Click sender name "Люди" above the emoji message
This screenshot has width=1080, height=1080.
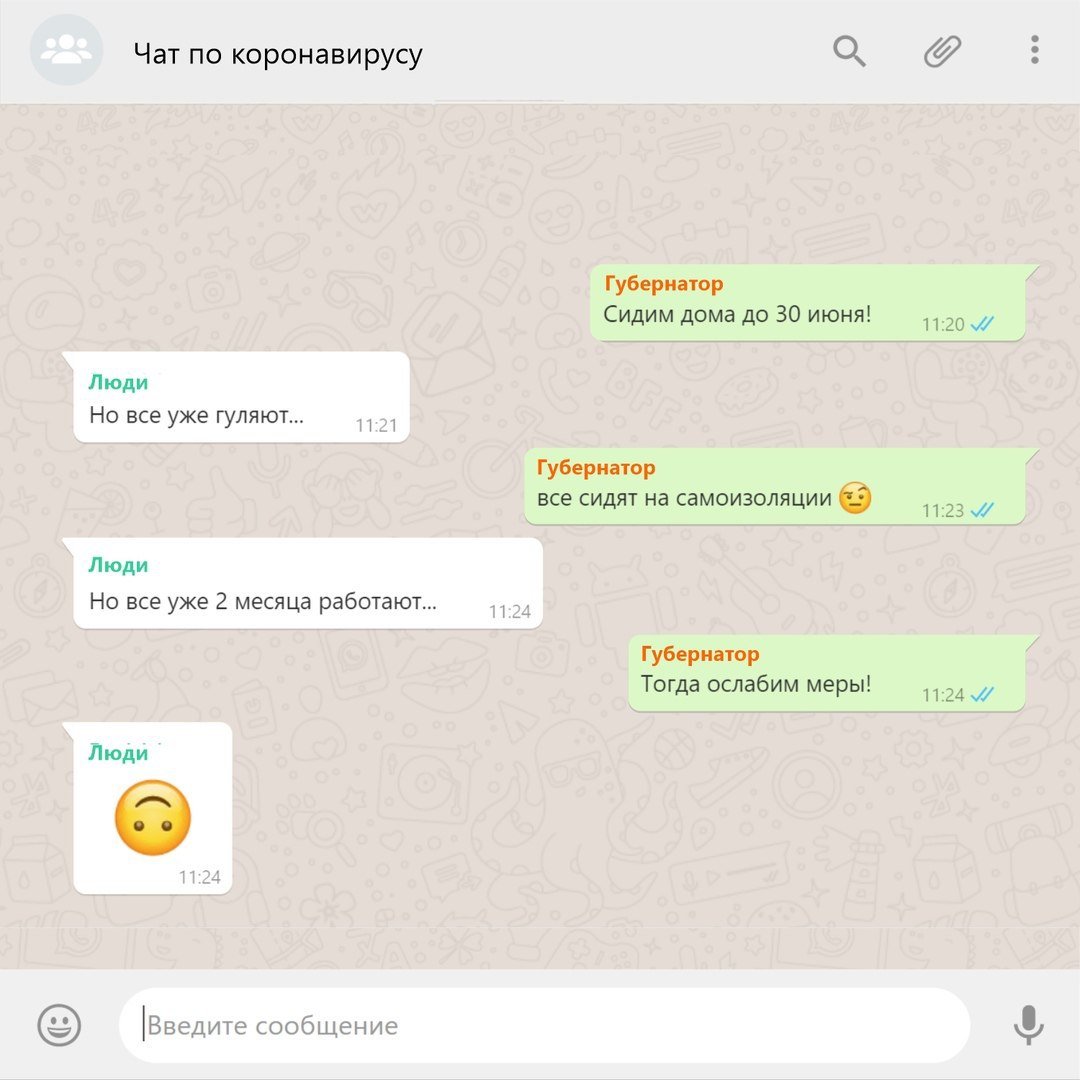118,753
